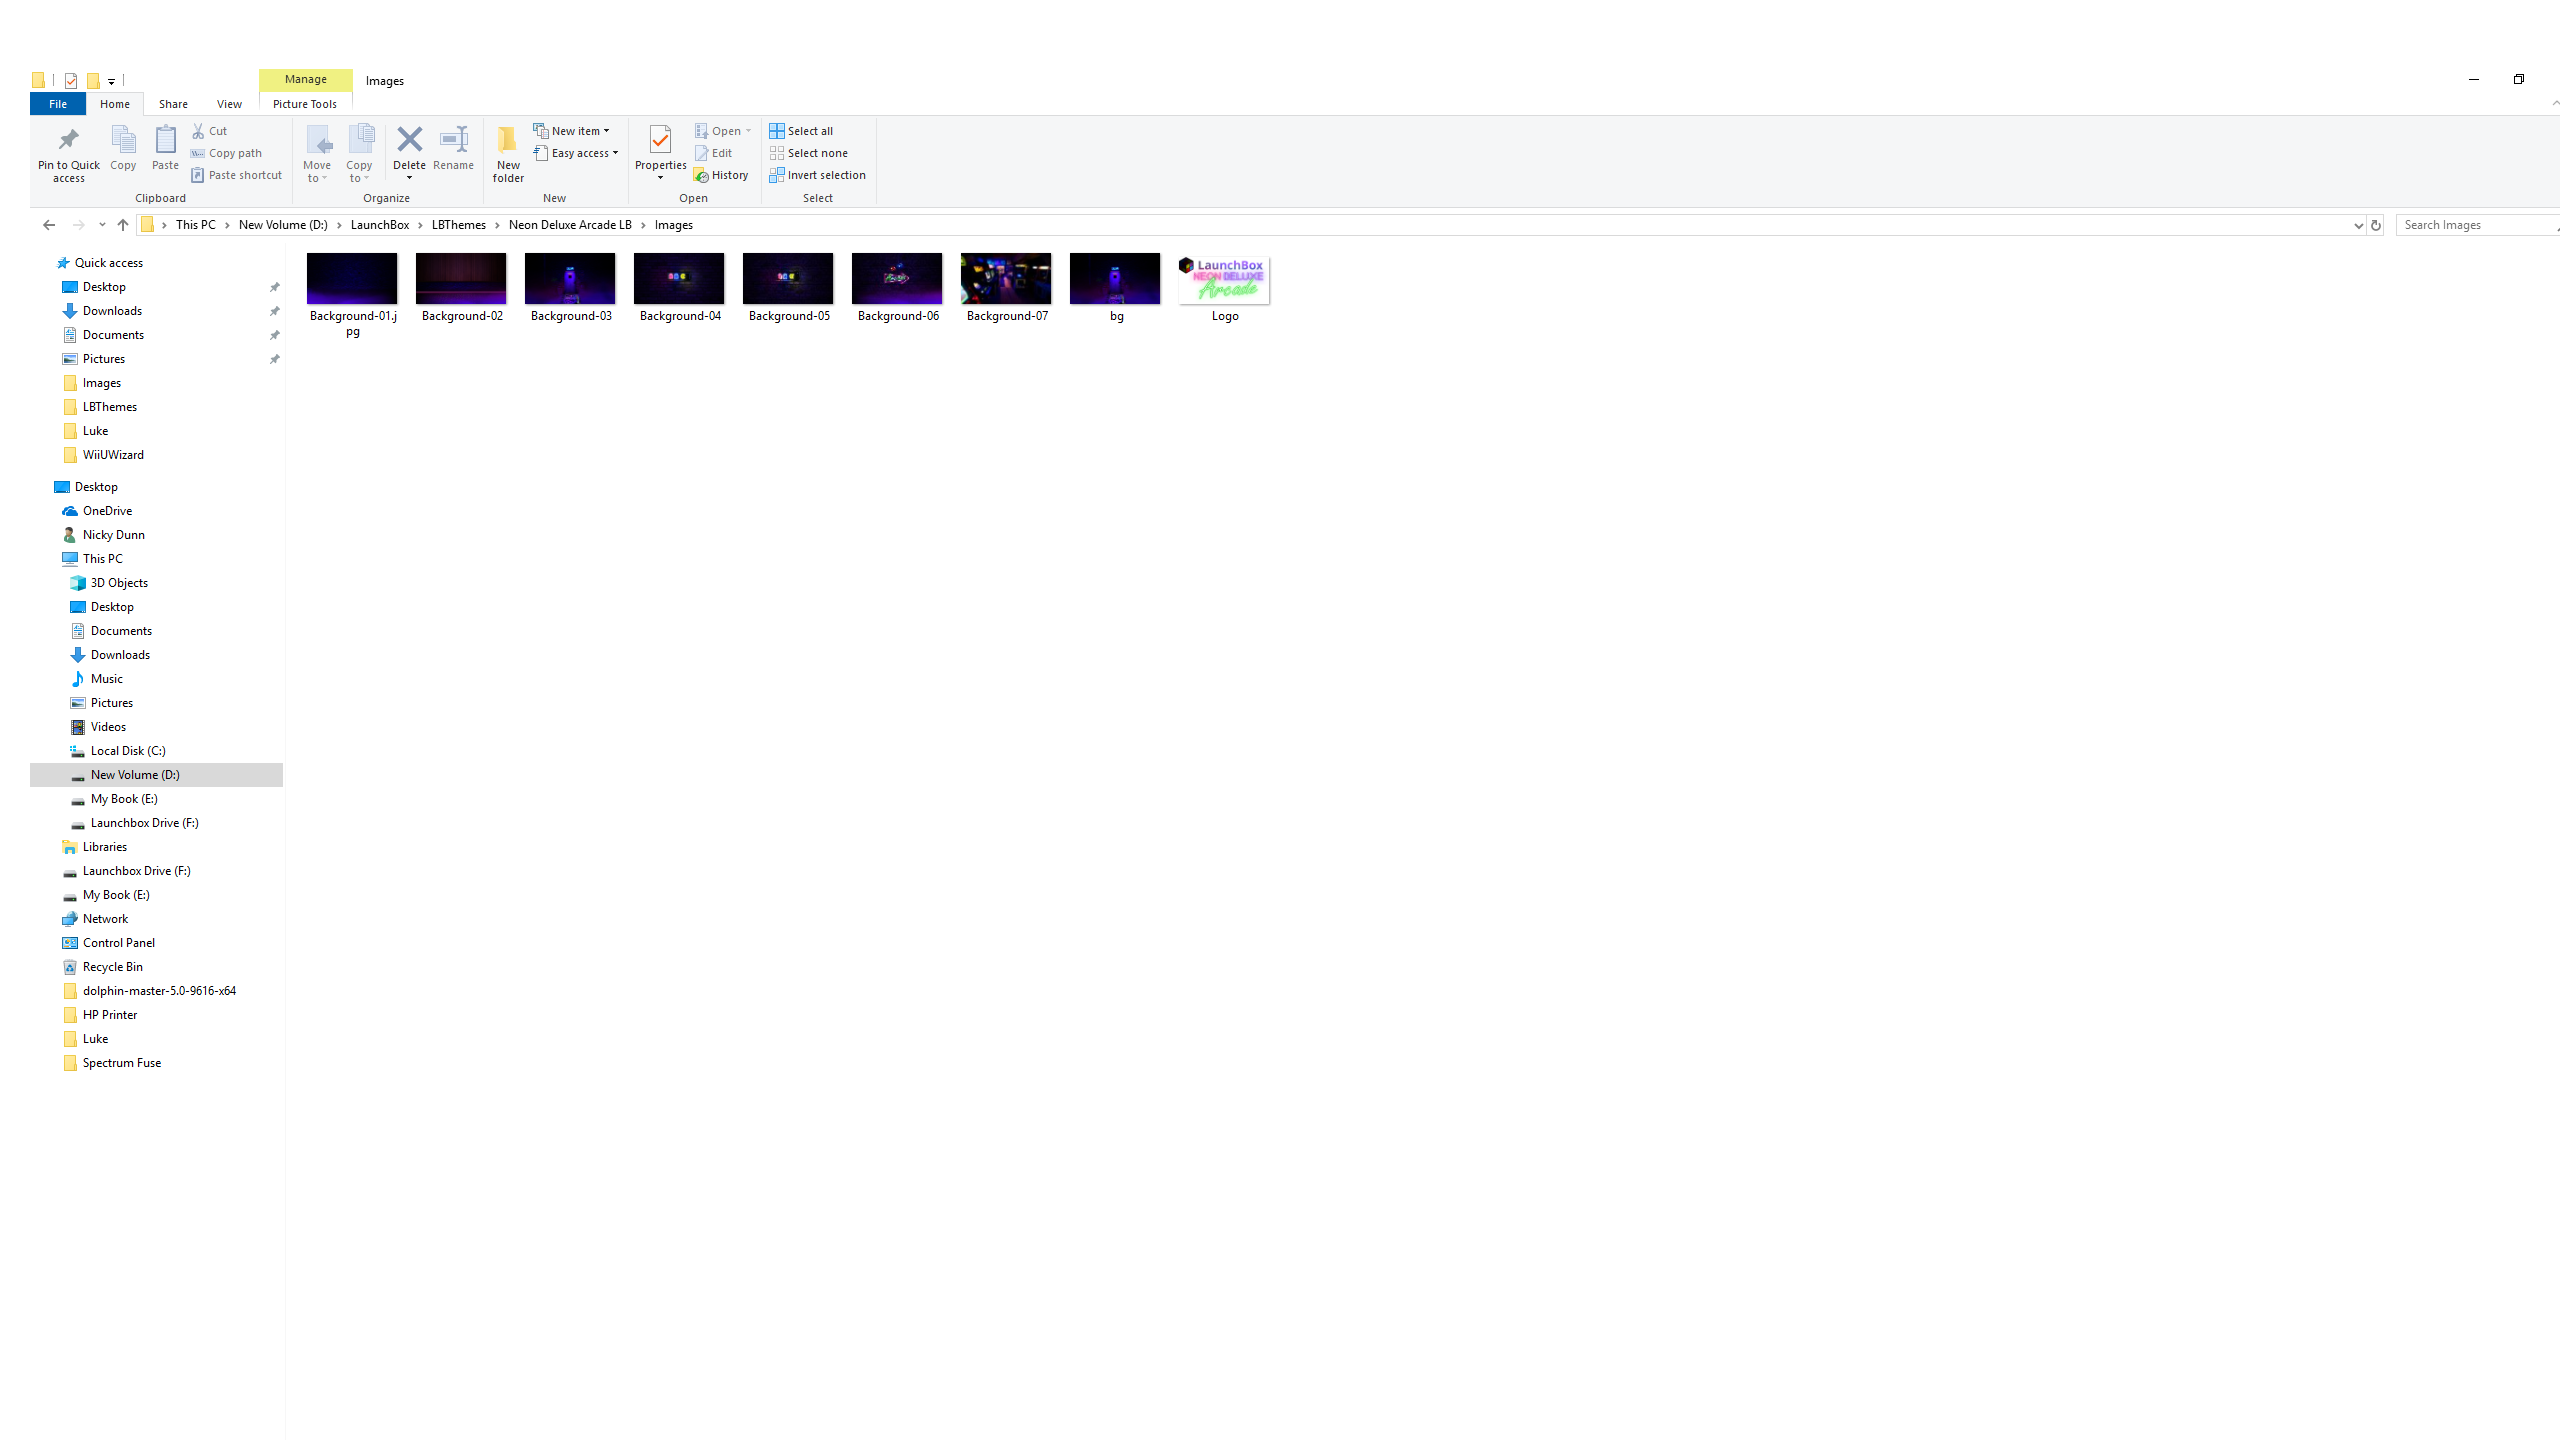Open dolphin-master-5.0-9616-x64 folder

[159, 991]
